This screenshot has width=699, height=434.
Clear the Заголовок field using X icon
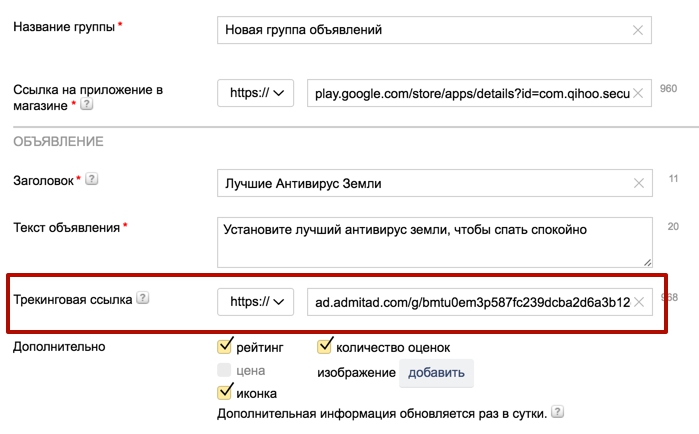click(638, 183)
